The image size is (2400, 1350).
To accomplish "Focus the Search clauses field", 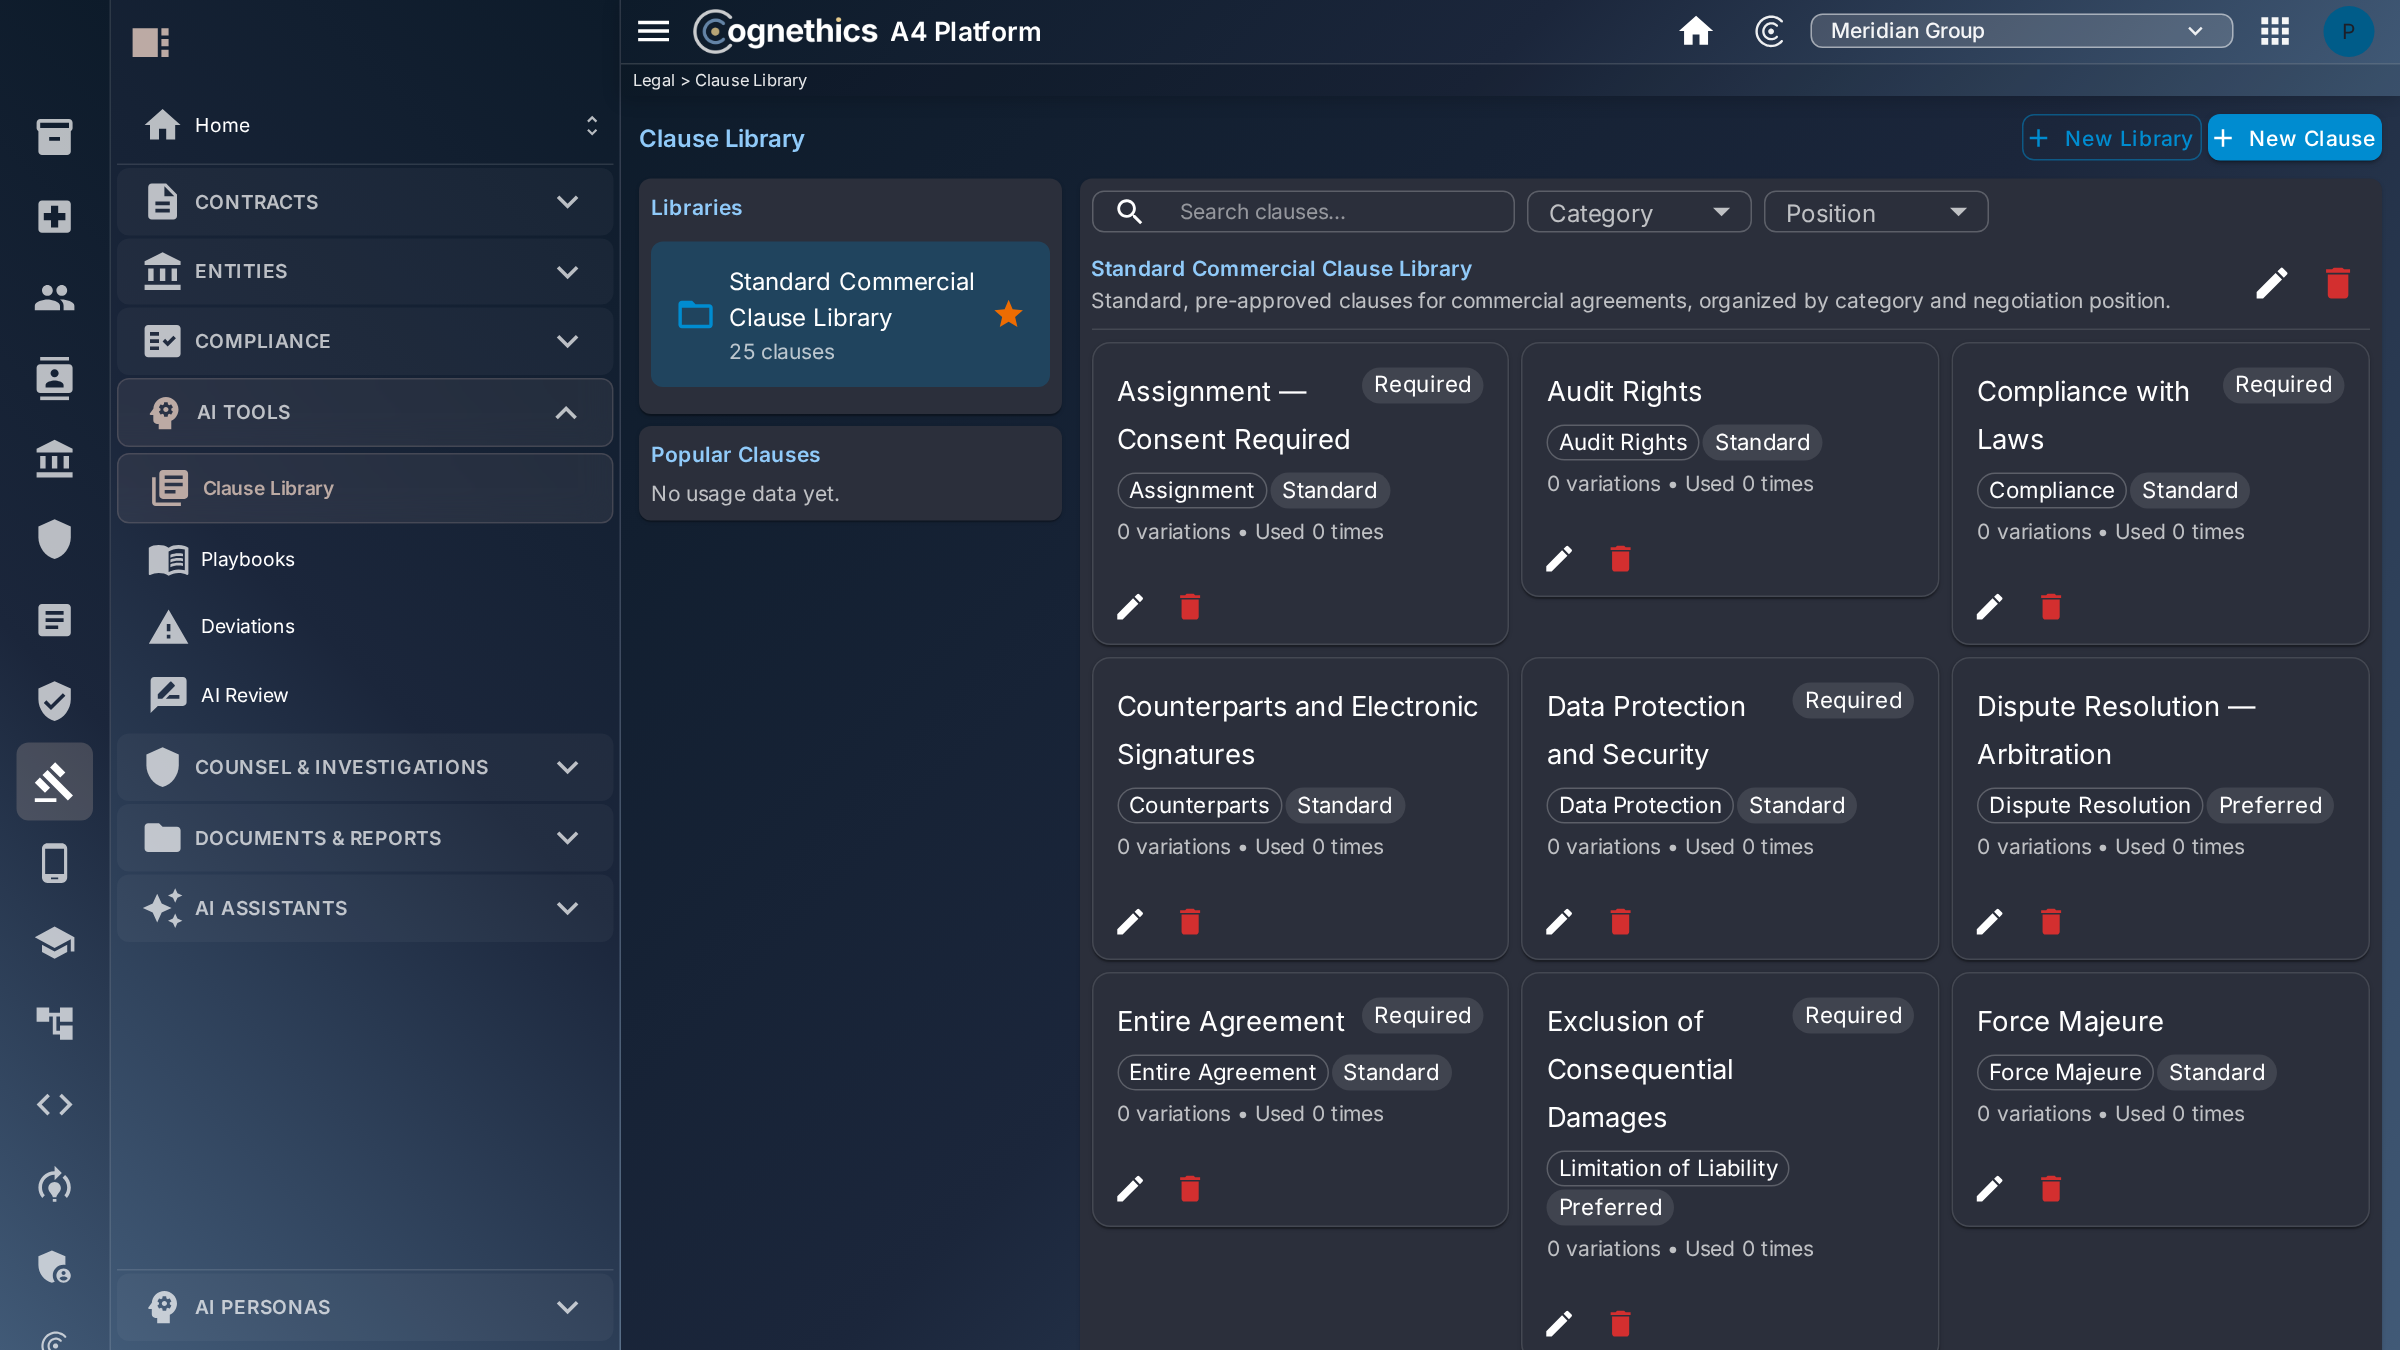I will (x=1303, y=212).
